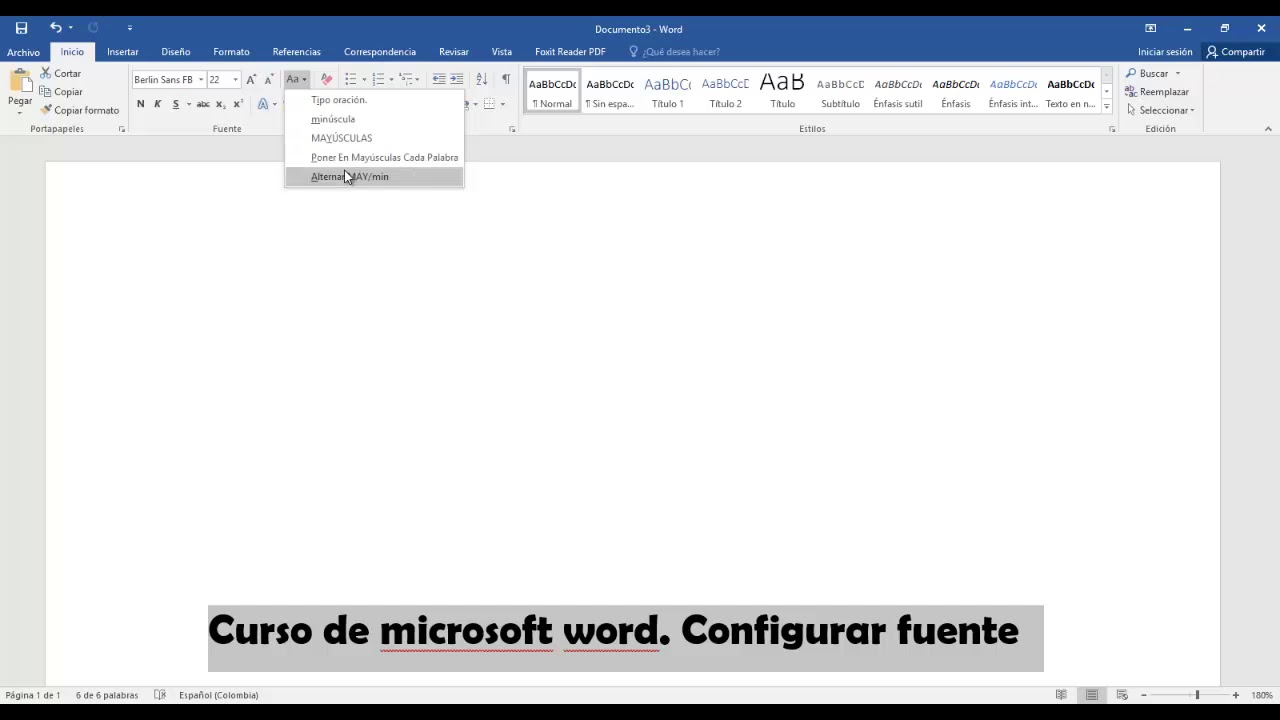Open the Aa change case dropdown button
The width and height of the screenshot is (1280, 720).
point(297,79)
